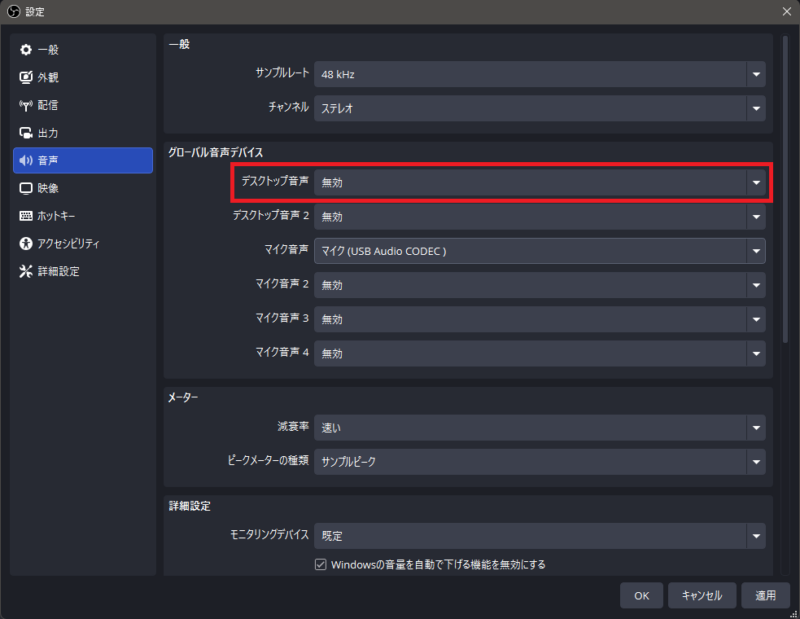Screen dimensions: 800x619
Task: Click the 配信 antenna icon in sidebar
Action: (x=26, y=105)
